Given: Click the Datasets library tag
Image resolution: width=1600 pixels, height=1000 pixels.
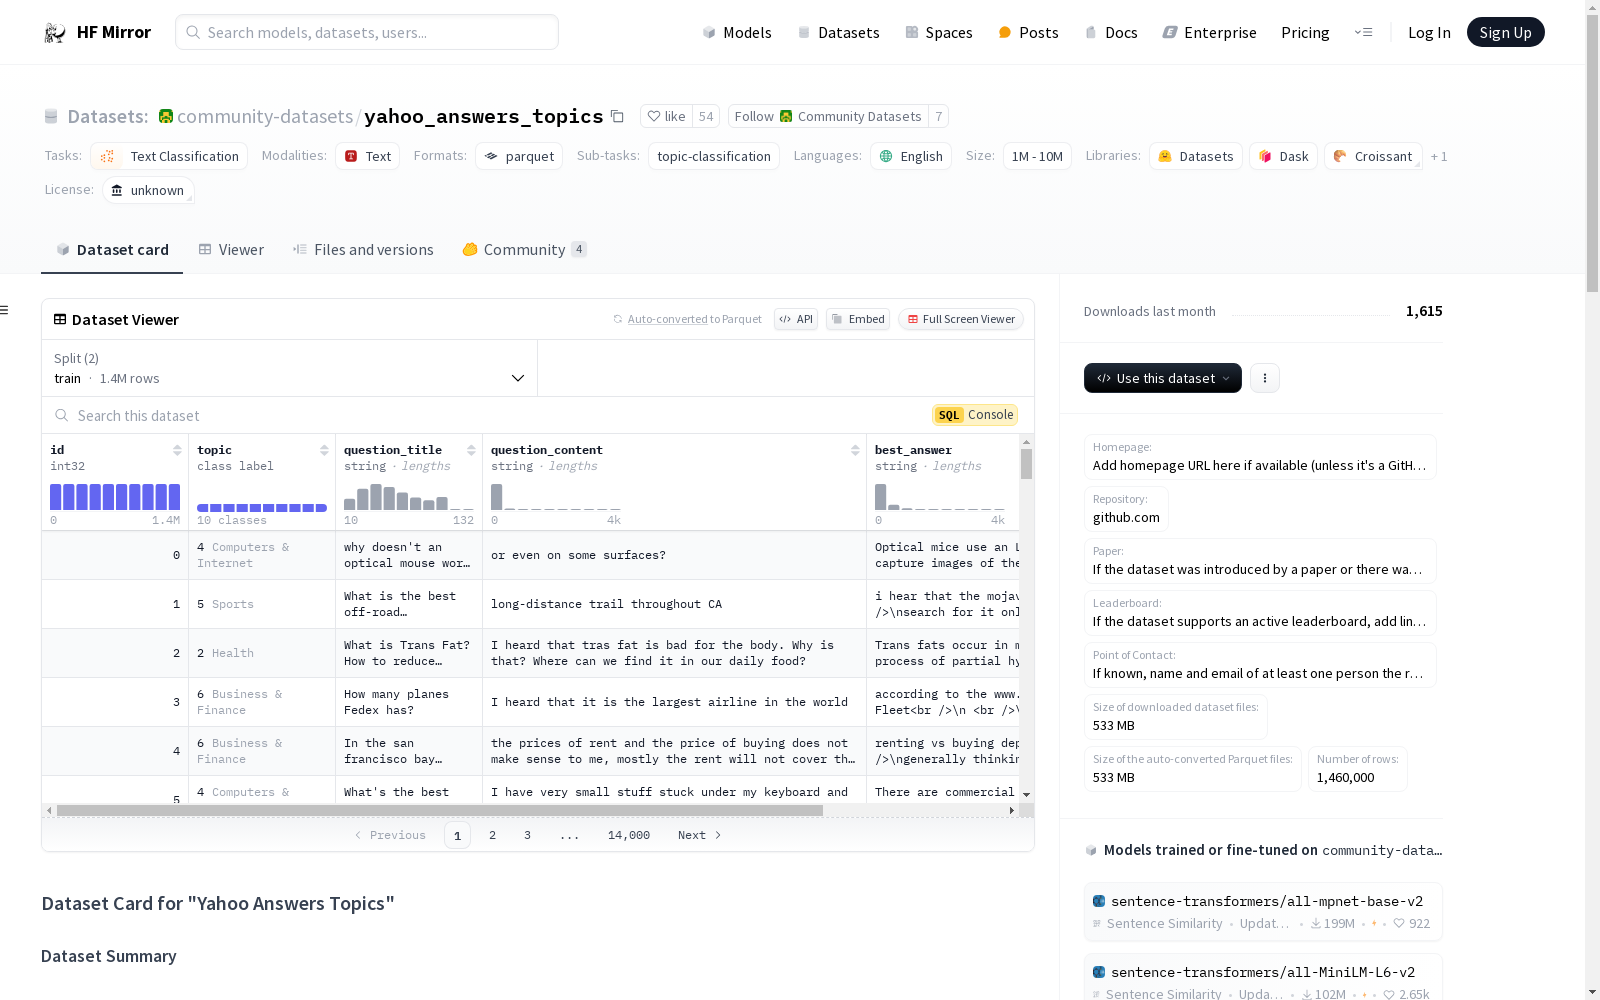Looking at the screenshot, I should click(1196, 156).
